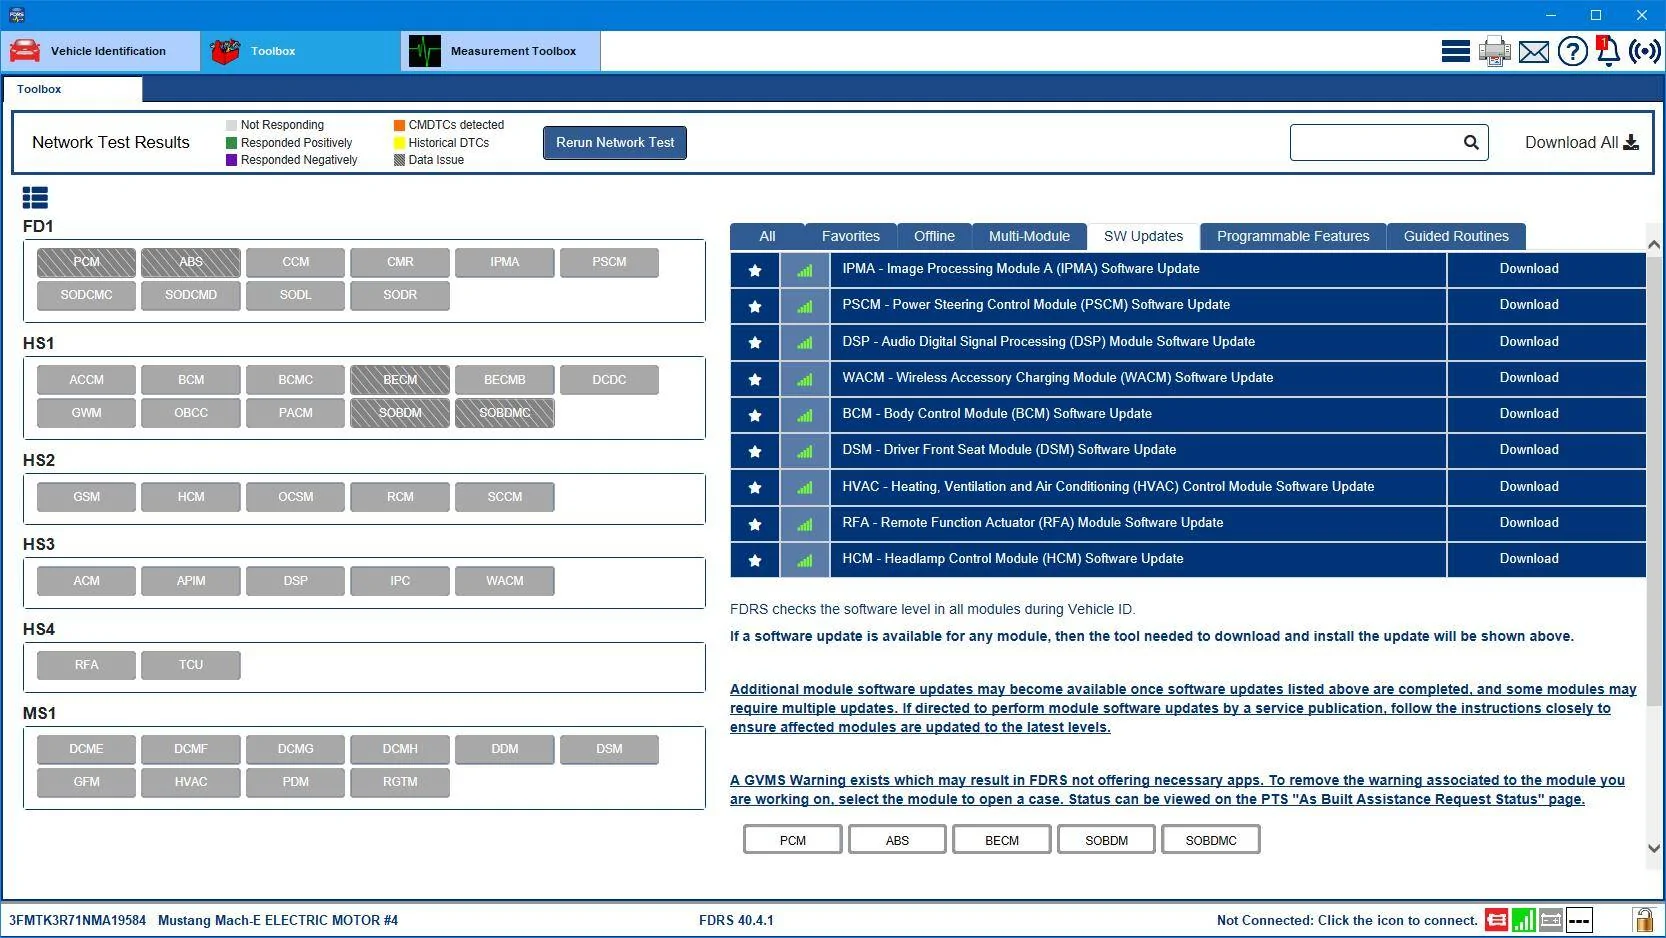Image resolution: width=1666 pixels, height=938 pixels.
Task: Favorite star for PSCM software update
Action: [x=755, y=306]
